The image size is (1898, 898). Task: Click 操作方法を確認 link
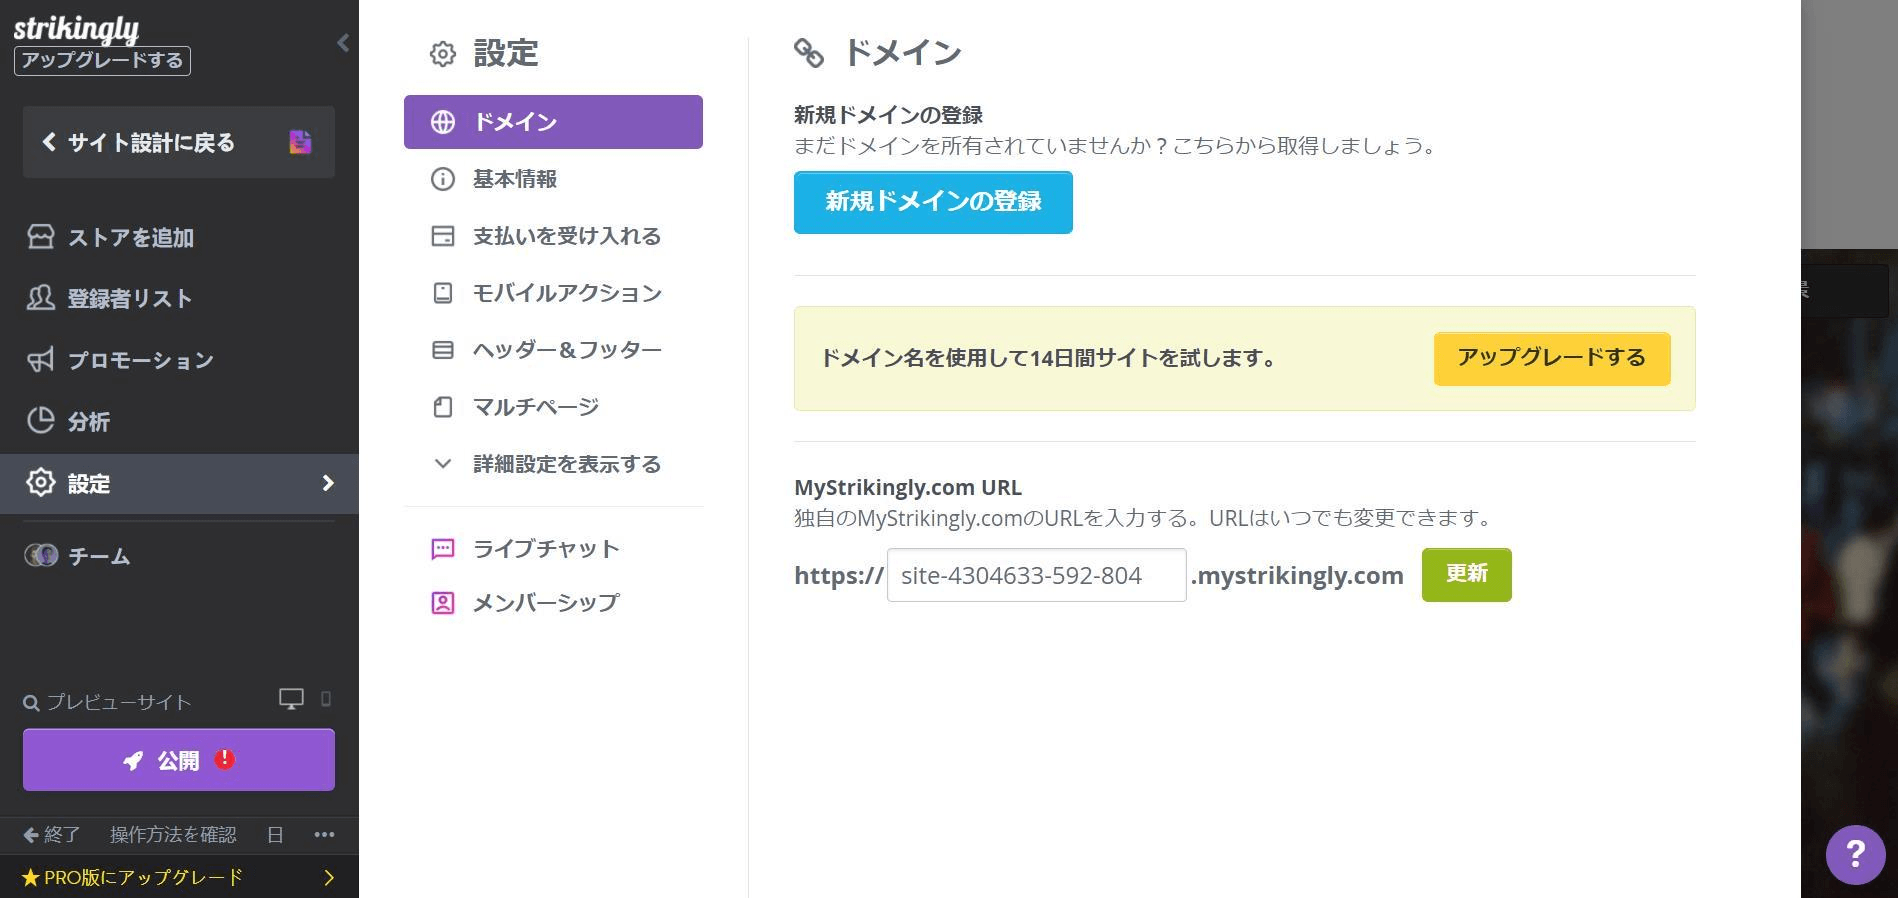pos(173,834)
